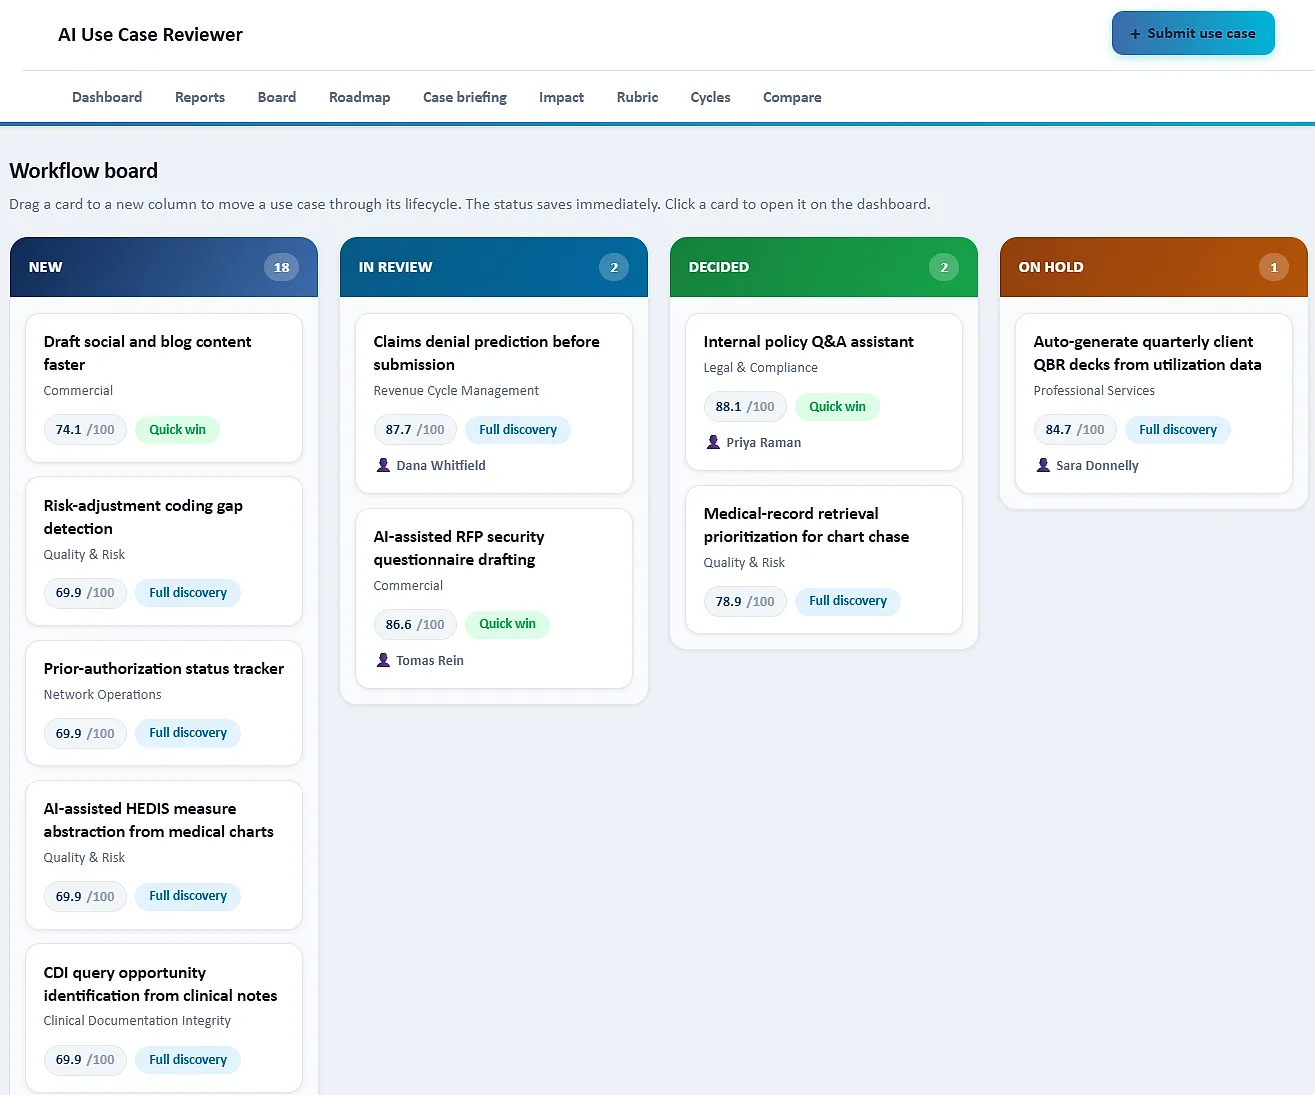Go to the Roadmap tab
Image resolution: width=1315 pixels, height=1095 pixels.
(x=360, y=97)
